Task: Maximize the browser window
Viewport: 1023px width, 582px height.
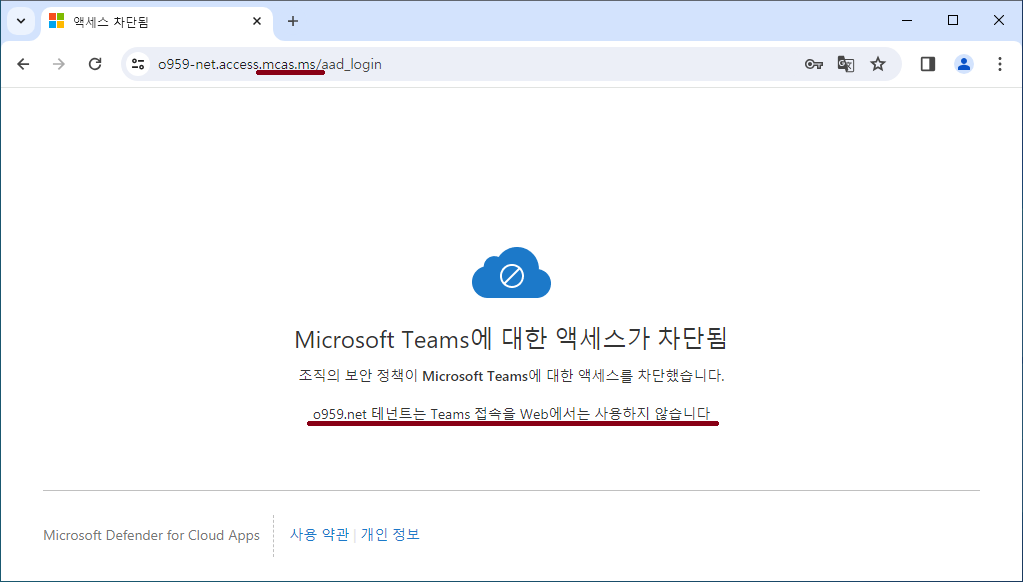Action: pos(953,21)
